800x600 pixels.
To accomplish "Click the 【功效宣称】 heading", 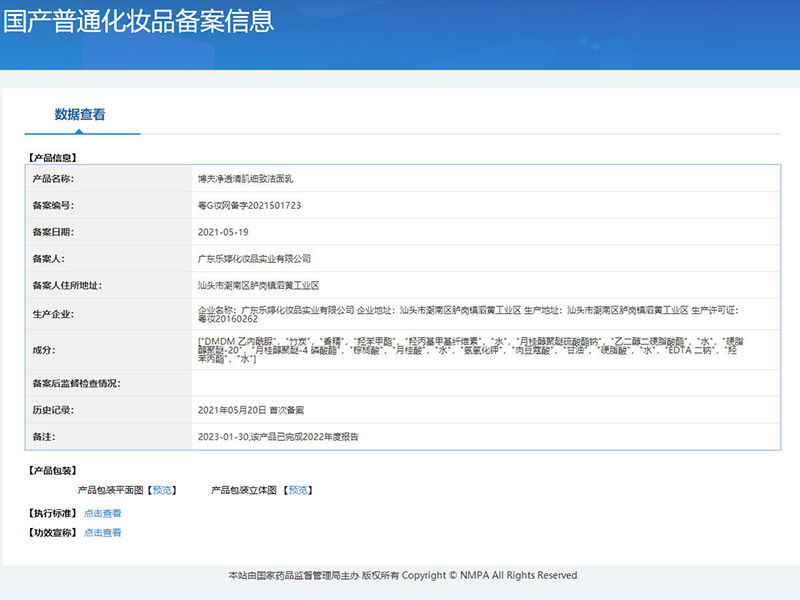I will coord(52,533).
